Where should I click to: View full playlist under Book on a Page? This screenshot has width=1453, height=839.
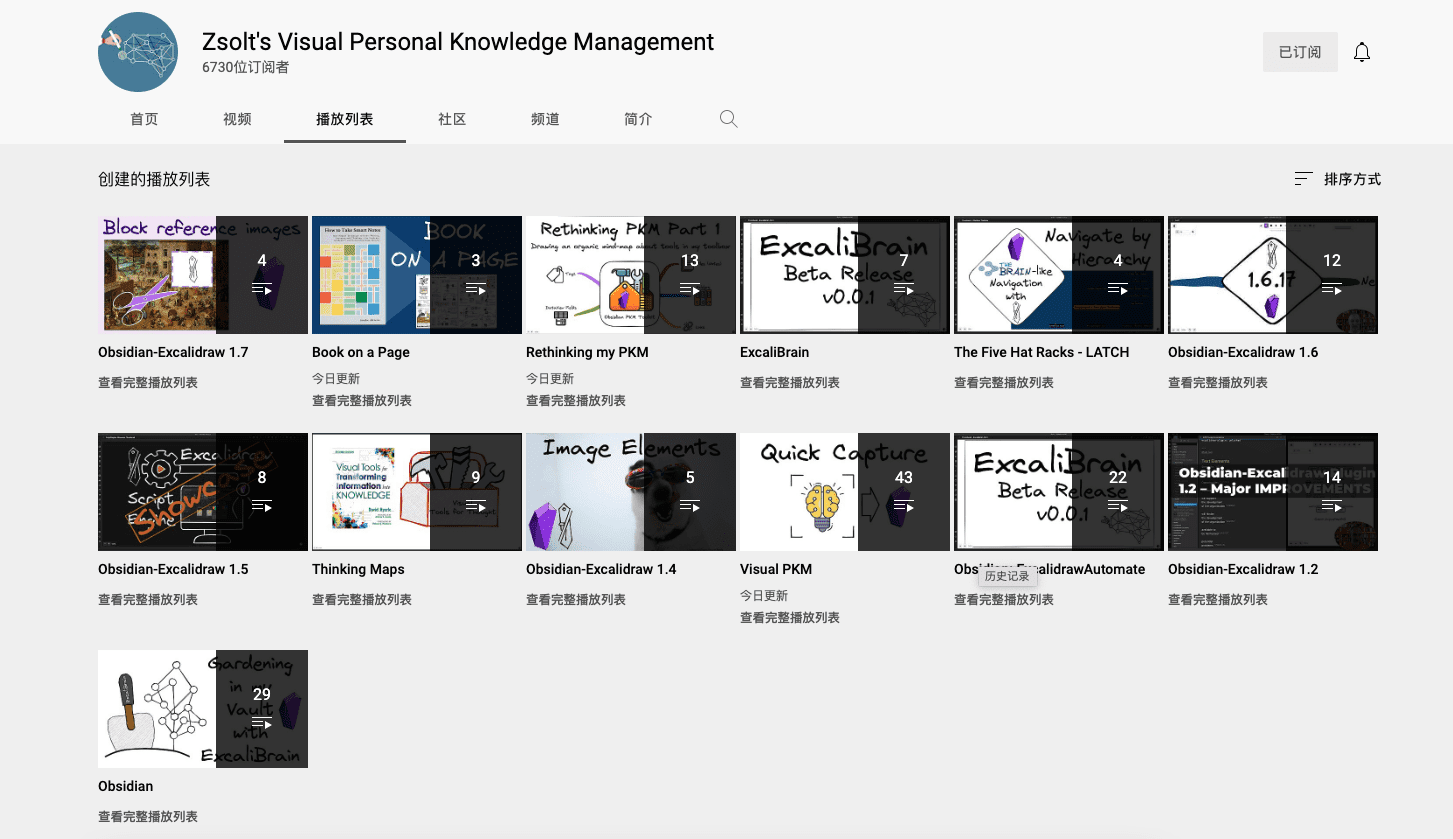click(362, 400)
